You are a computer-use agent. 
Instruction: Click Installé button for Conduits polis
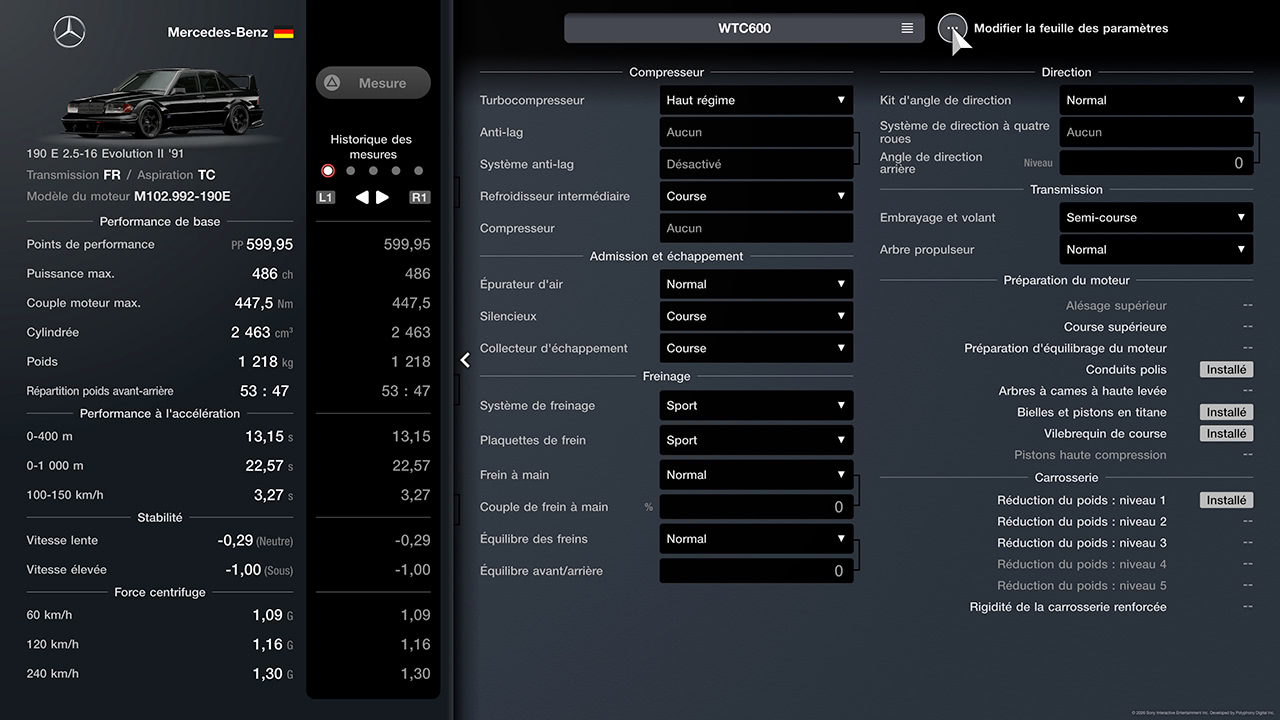coord(1226,370)
